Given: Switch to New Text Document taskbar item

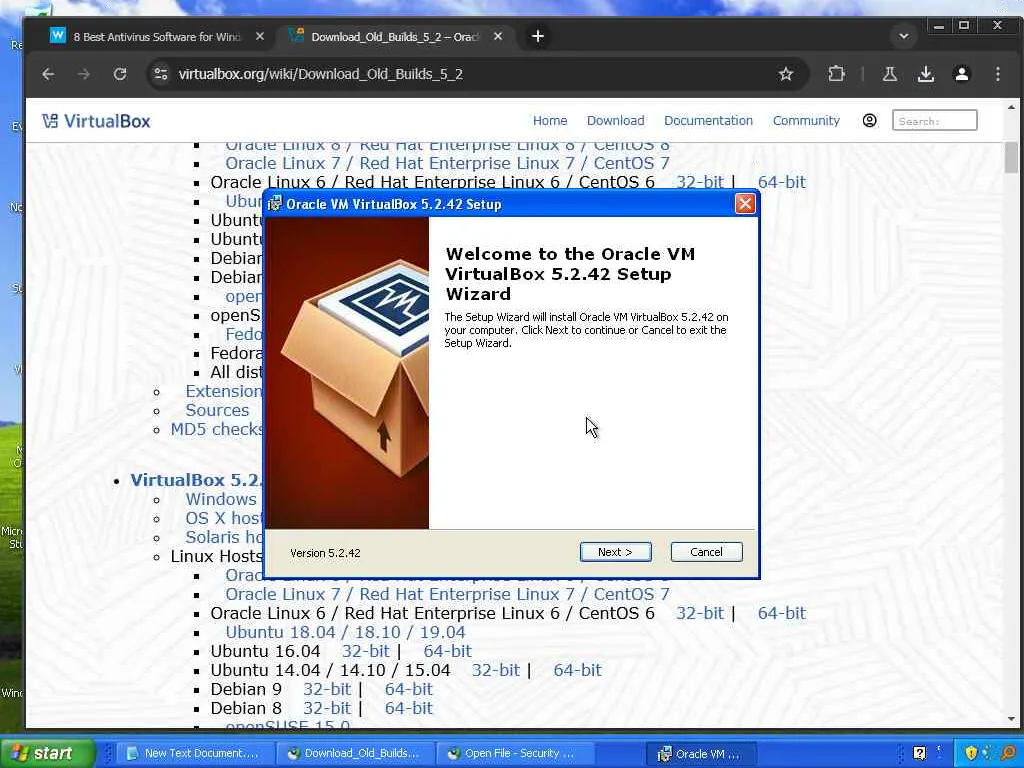Looking at the screenshot, I should click(x=193, y=754).
